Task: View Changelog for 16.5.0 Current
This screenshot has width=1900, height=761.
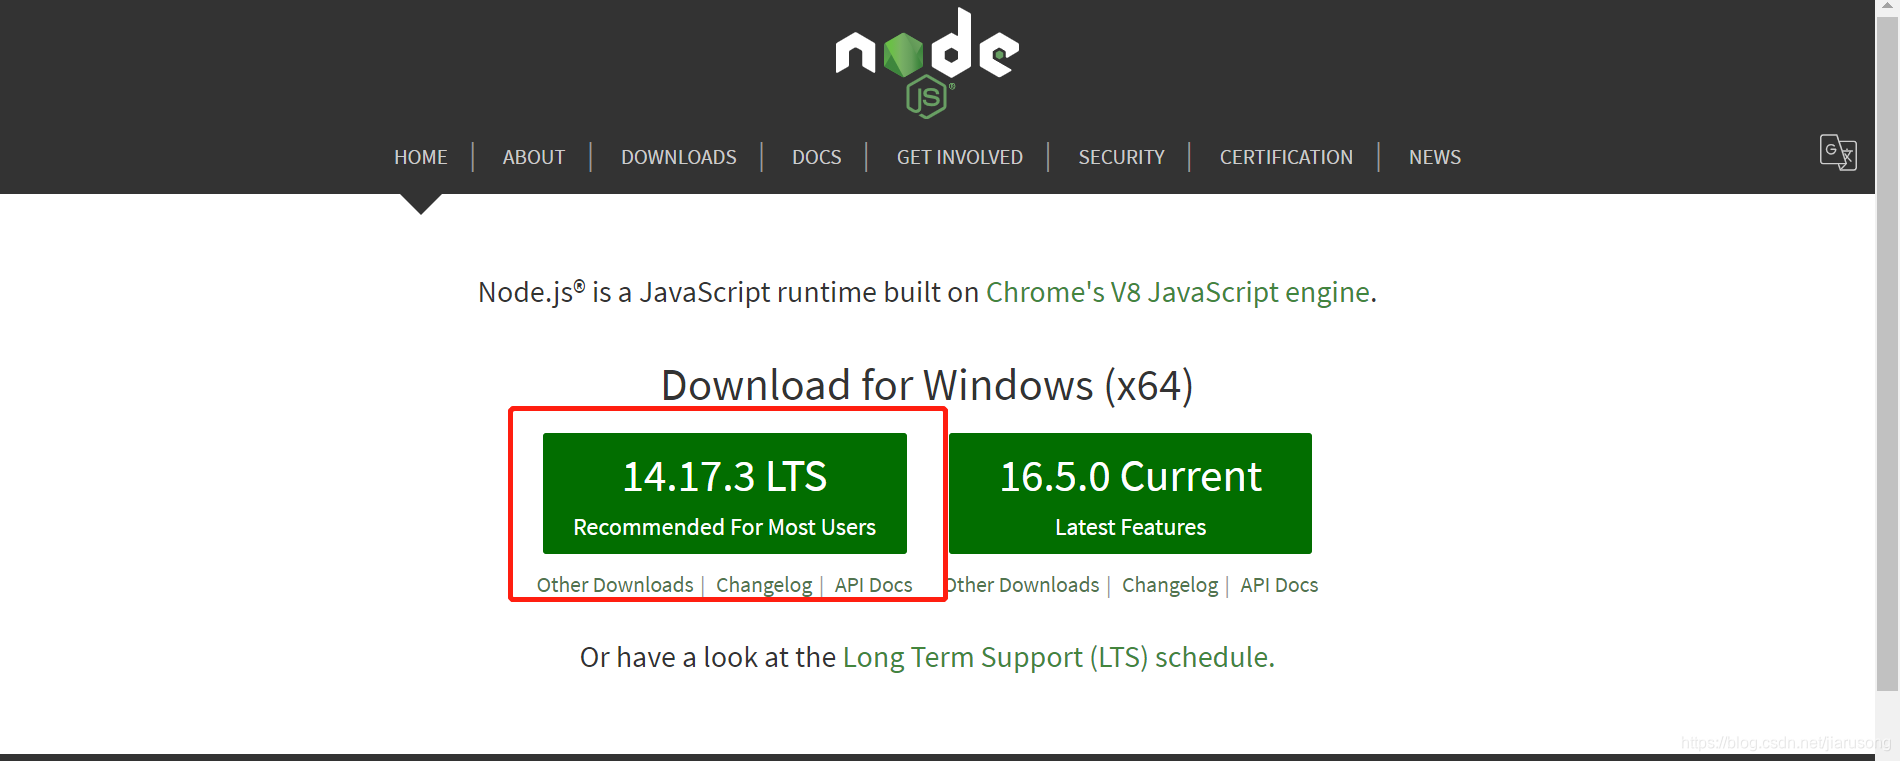Action: click(x=1170, y=585)
